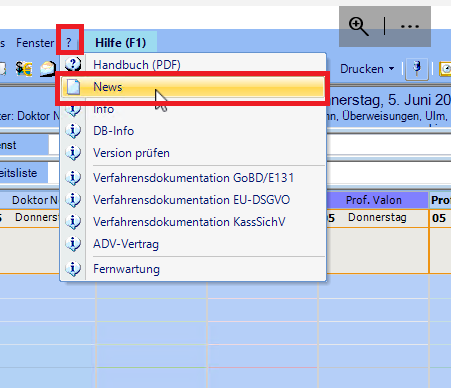Open the Fenster menu
This screenshot has height=388, width=451.
click(x=35, y=43)
